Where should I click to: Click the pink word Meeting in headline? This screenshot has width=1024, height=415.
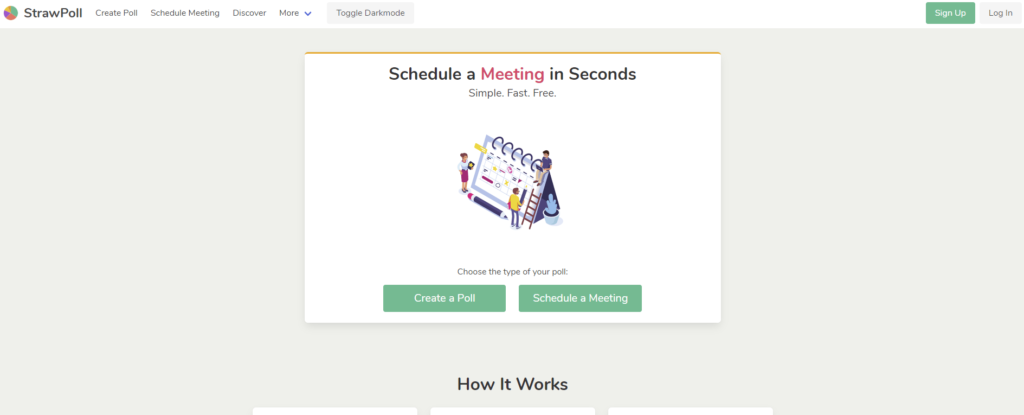[512, 73]
